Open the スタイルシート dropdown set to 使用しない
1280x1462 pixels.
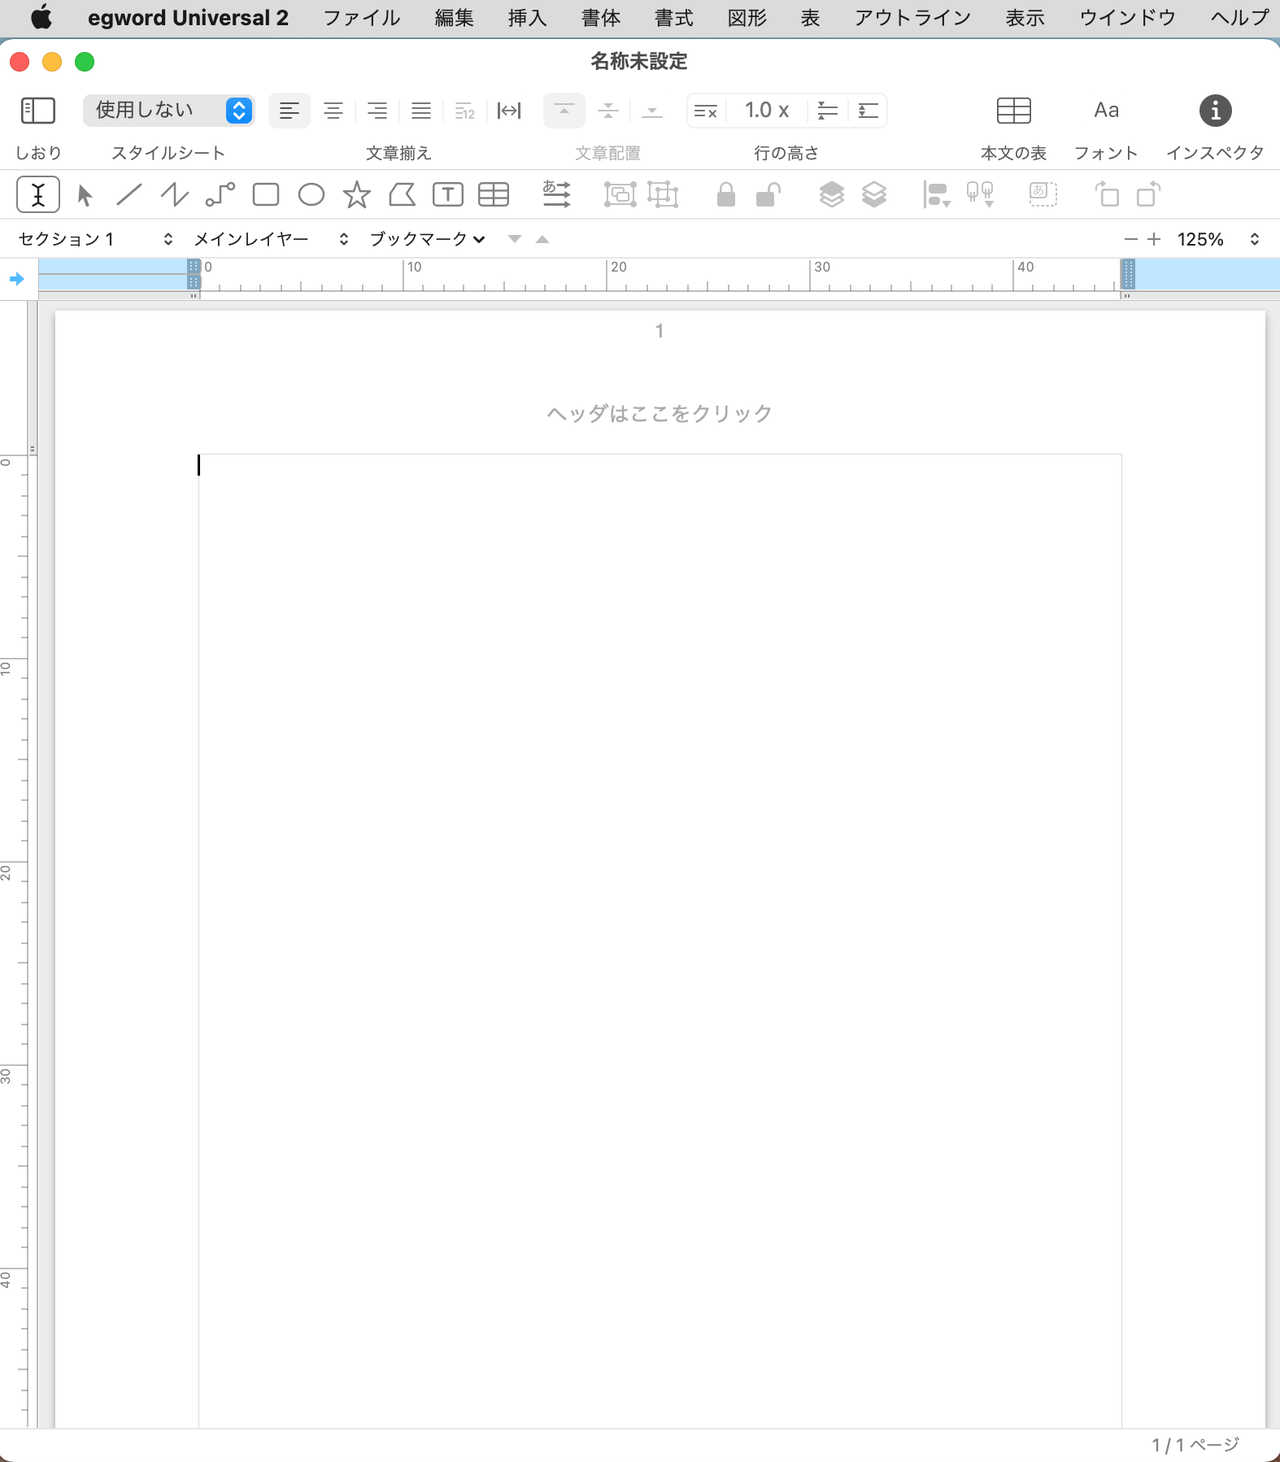pos(168,110)
